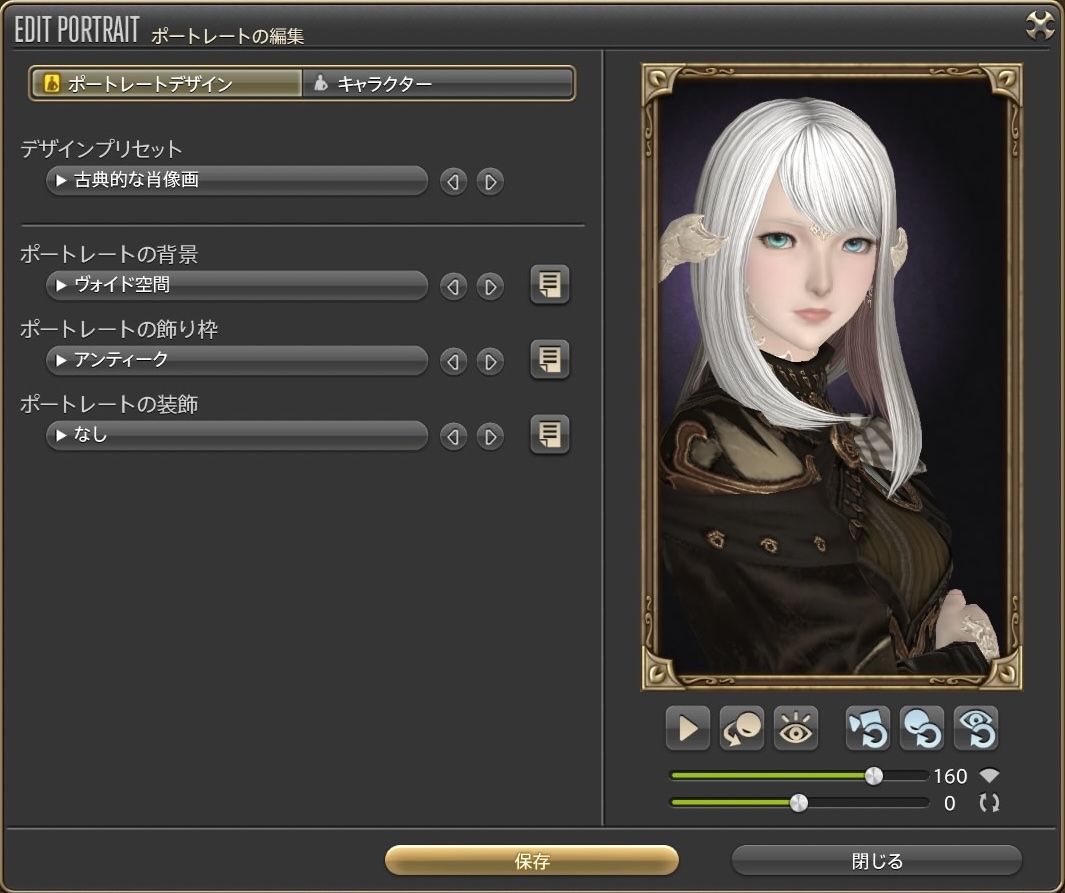Reset eye gaze direction icon
Viewport: 1065px width, 893px height.
[976, 729]
